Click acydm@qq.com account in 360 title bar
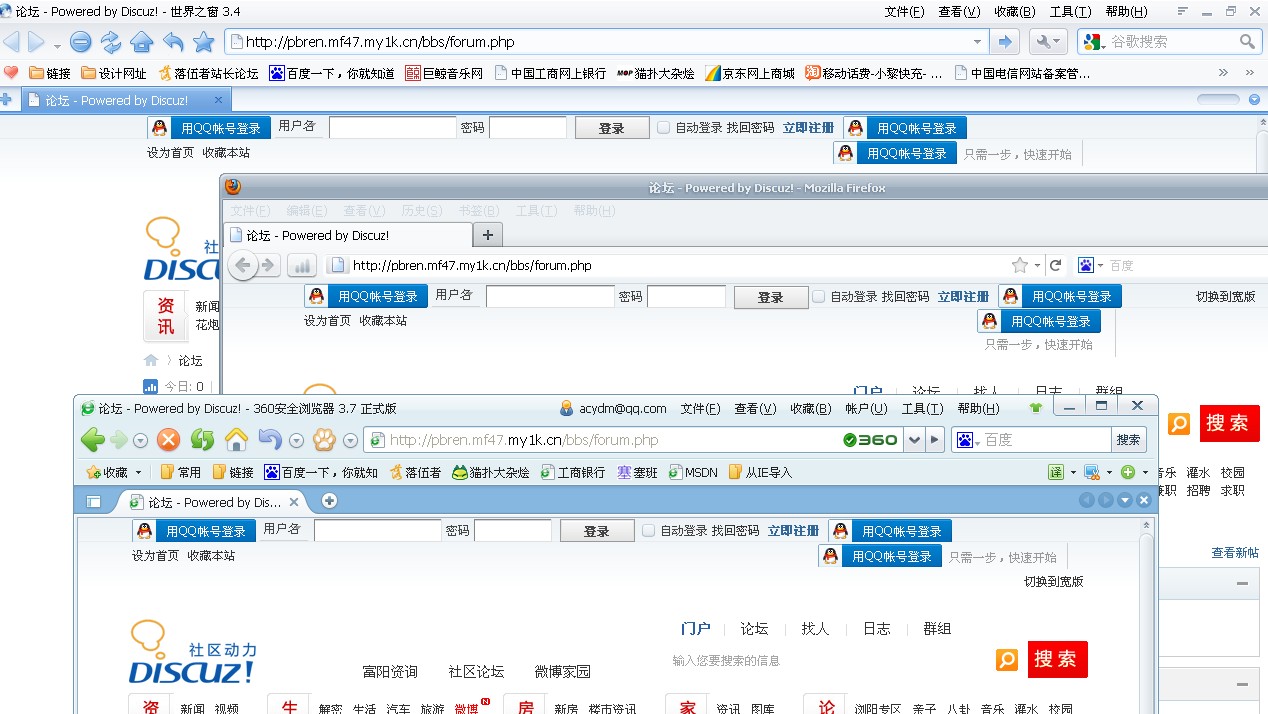Screen dimensions: 1268x714 612,408
